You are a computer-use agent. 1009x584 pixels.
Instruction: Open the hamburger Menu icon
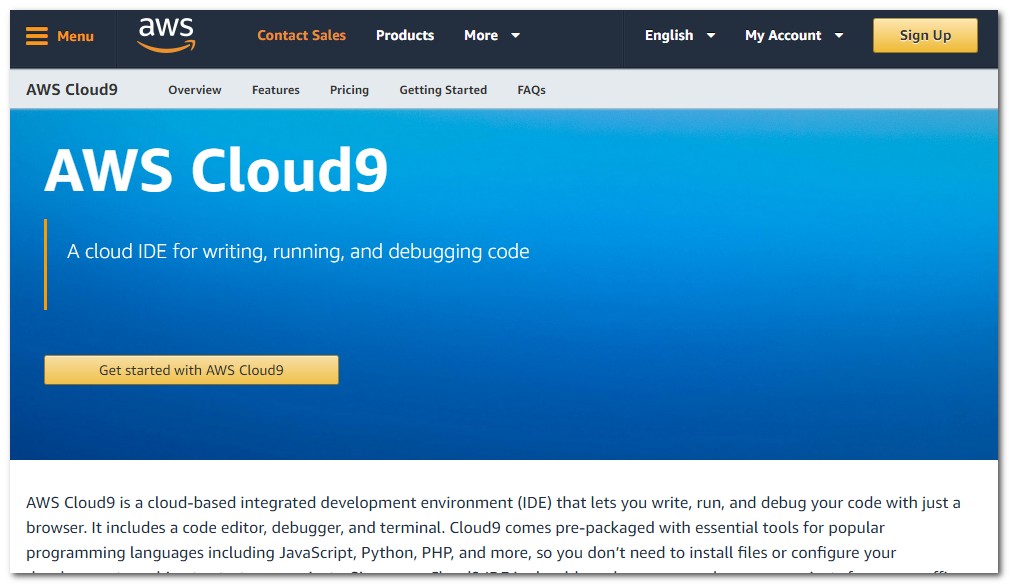tap(37, 36)
